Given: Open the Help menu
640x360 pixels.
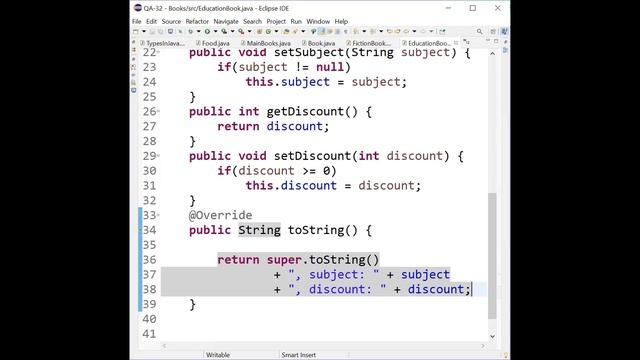Looking at the screenshot, I should pos(341,21).
